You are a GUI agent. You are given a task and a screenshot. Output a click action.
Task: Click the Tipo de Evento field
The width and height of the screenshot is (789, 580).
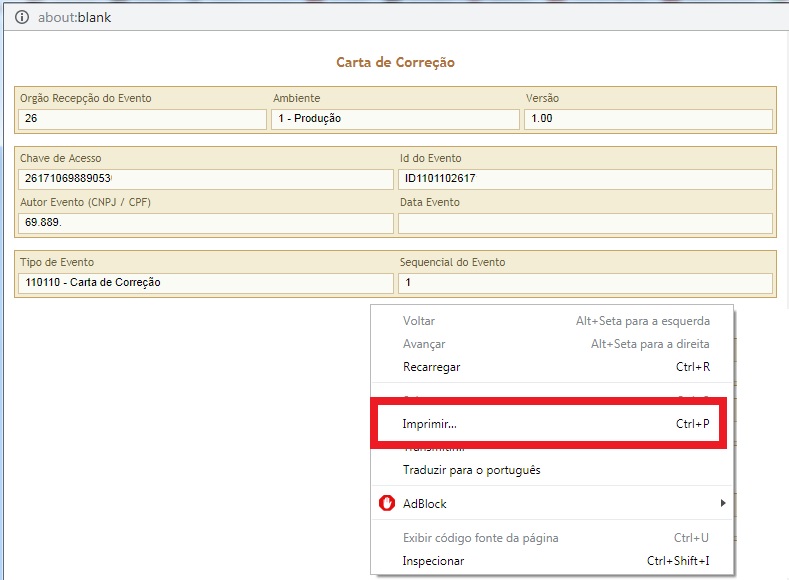[x=205, y=283]
